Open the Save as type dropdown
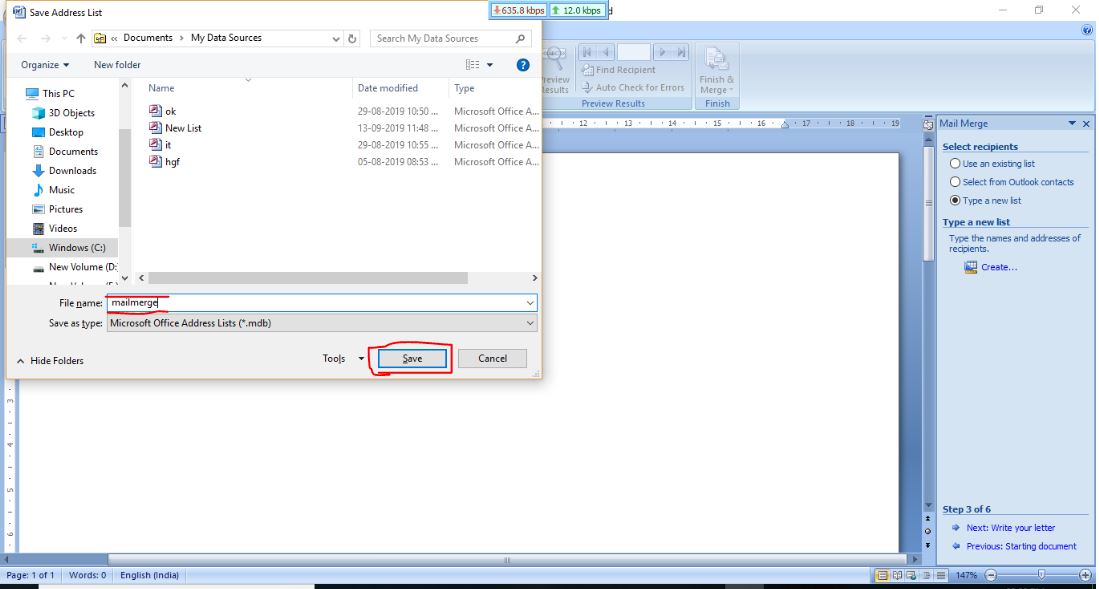 coord(530,322)
